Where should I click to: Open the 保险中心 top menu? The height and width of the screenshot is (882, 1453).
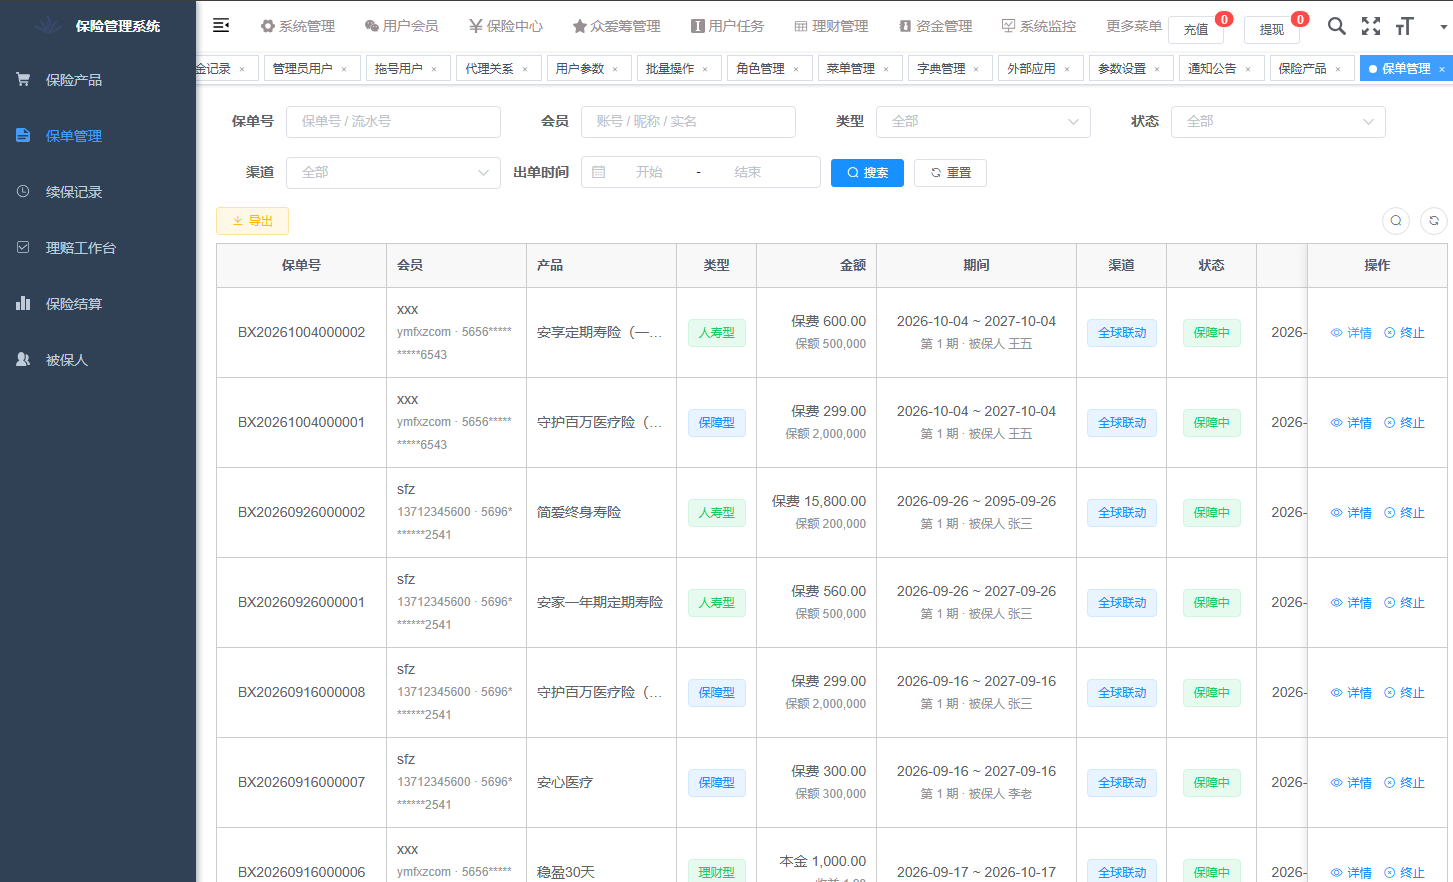(506, 26)
